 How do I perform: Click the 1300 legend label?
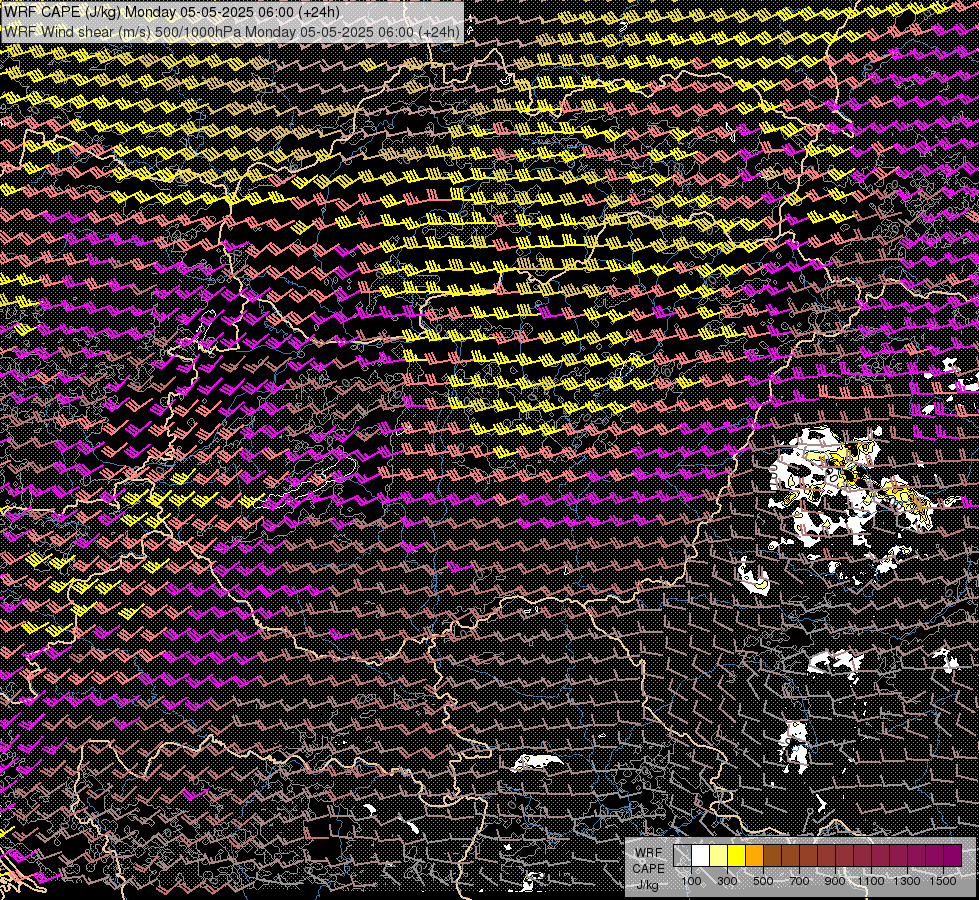pyautogui.click(x=907, y=881)
